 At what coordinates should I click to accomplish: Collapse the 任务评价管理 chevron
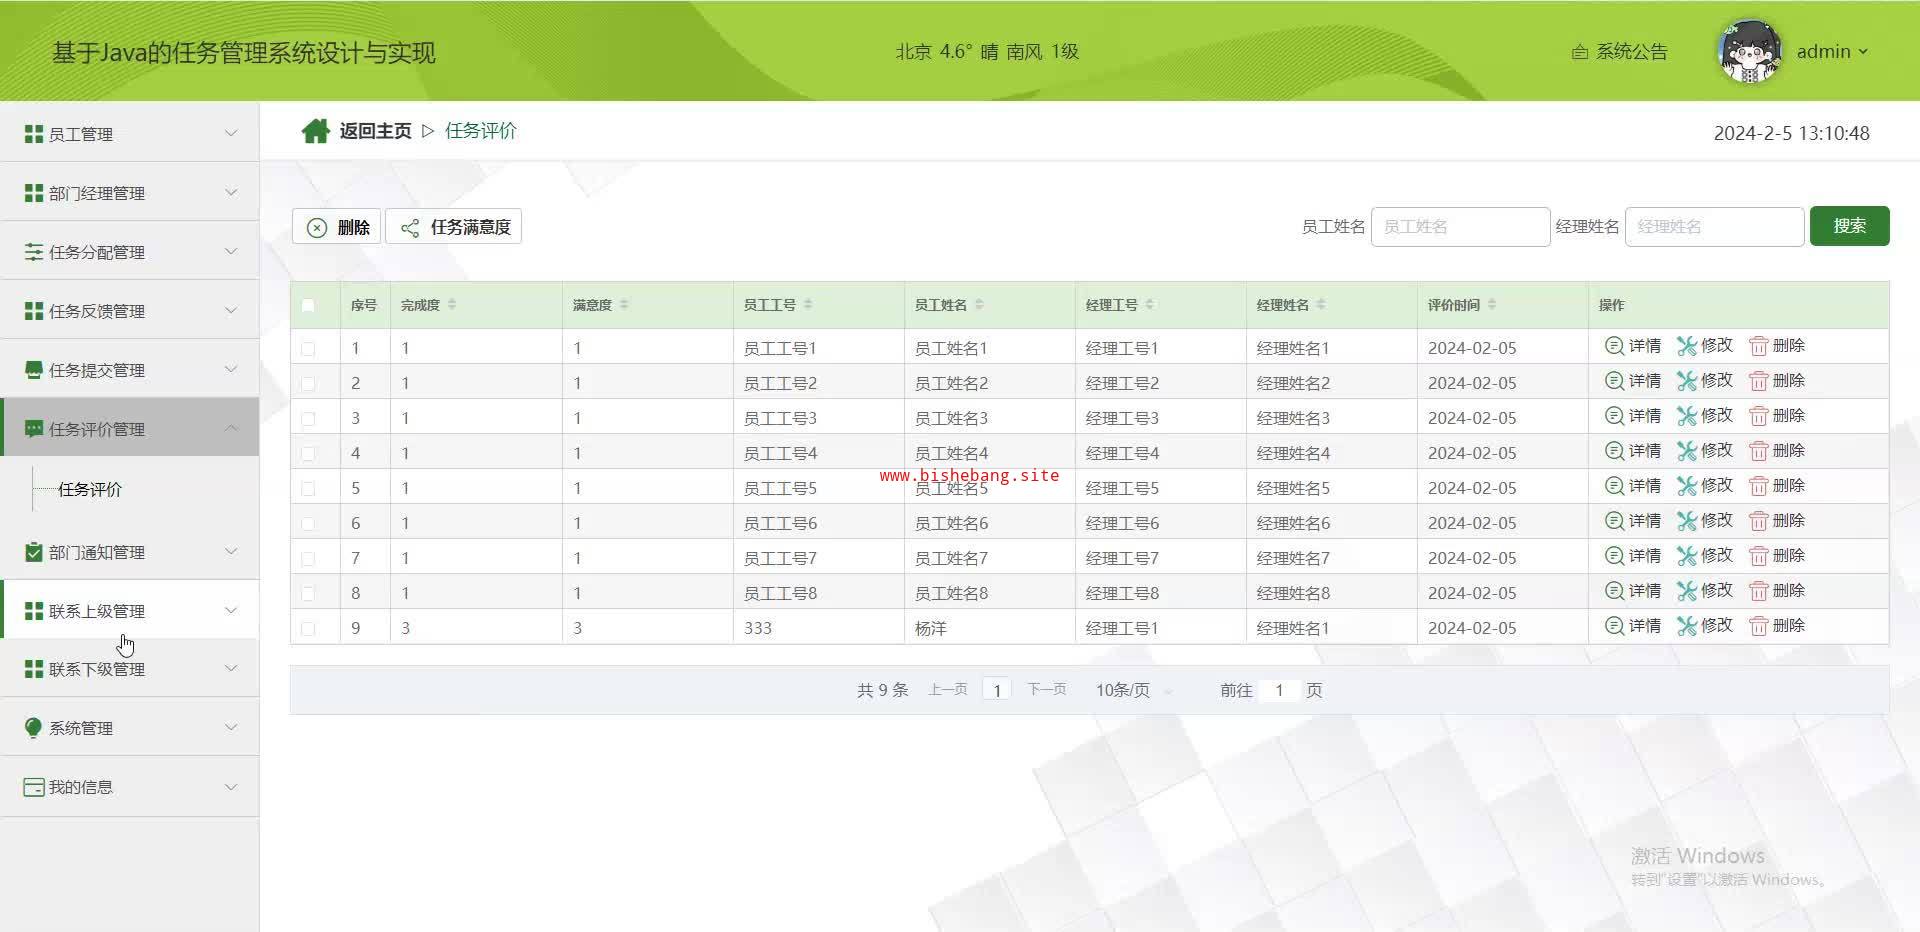231,428
